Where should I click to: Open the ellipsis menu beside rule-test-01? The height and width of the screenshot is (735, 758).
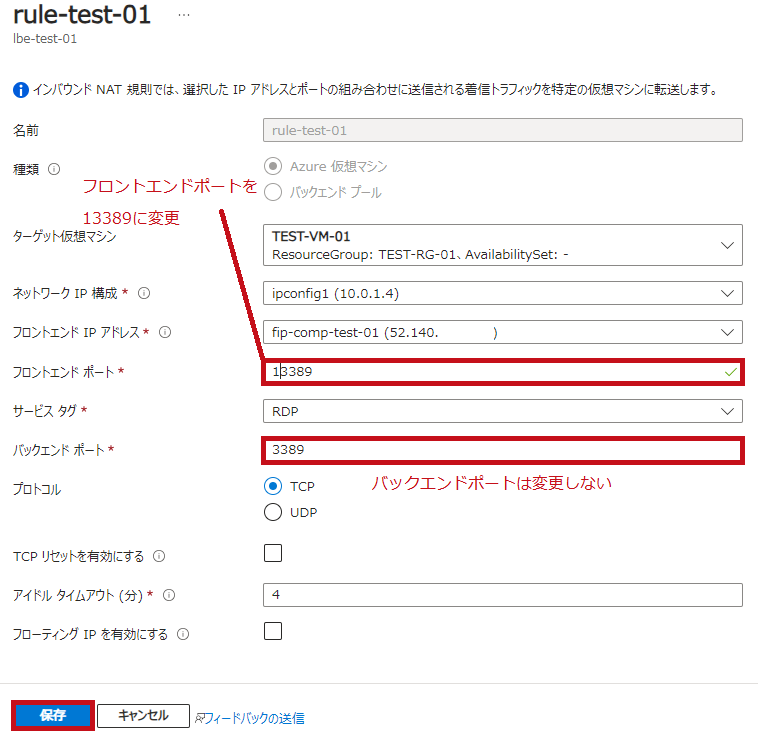[184, 15]
